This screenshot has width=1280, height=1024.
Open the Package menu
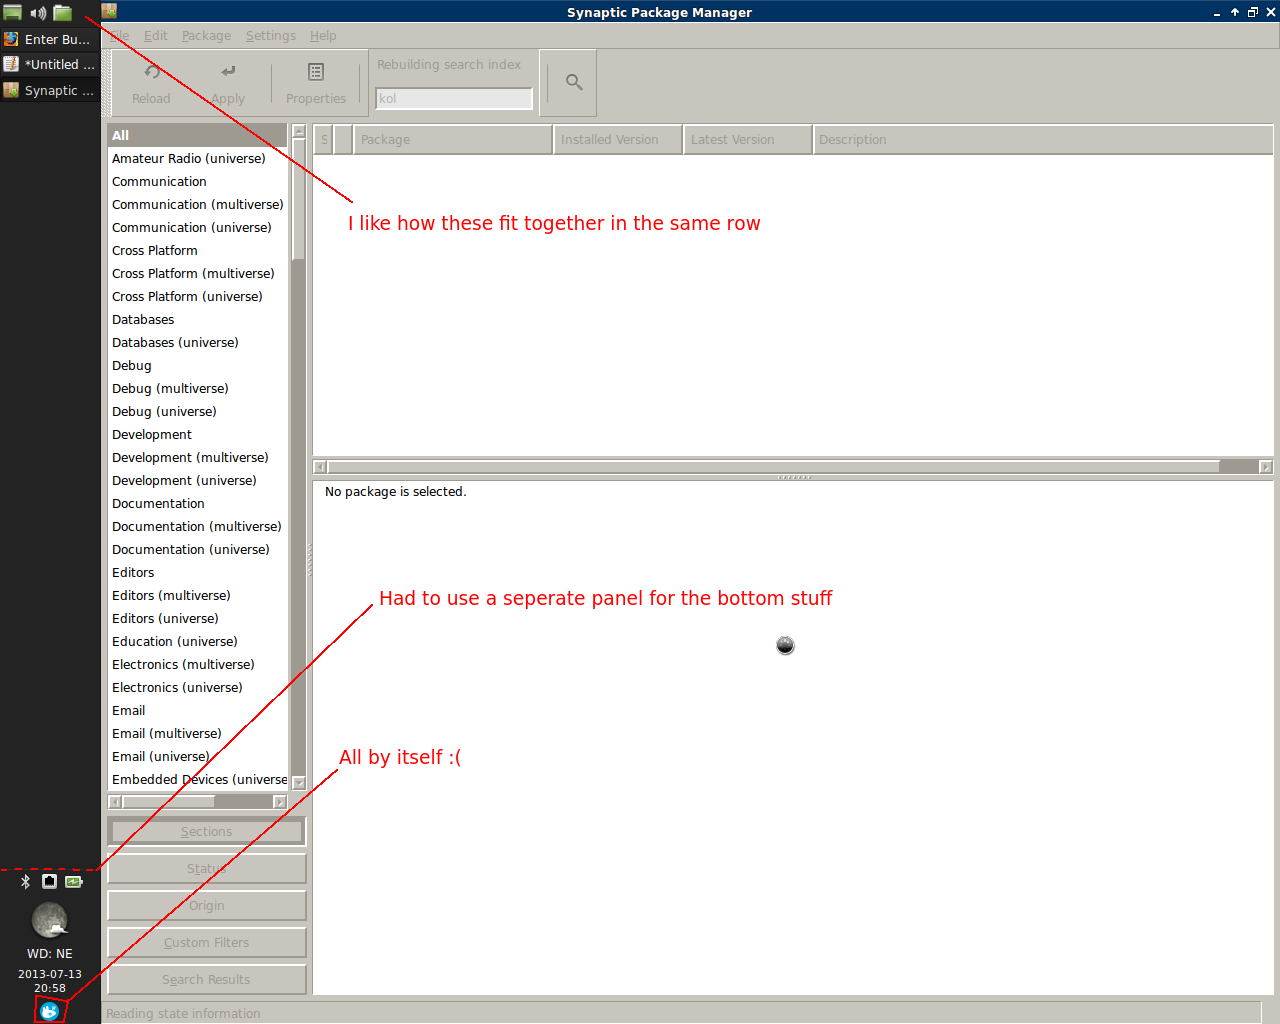(x=206, y=35)
